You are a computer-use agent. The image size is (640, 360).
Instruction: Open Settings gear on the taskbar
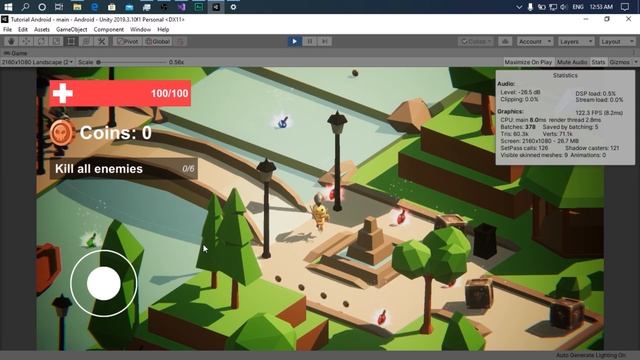click(x=233, y=7)
